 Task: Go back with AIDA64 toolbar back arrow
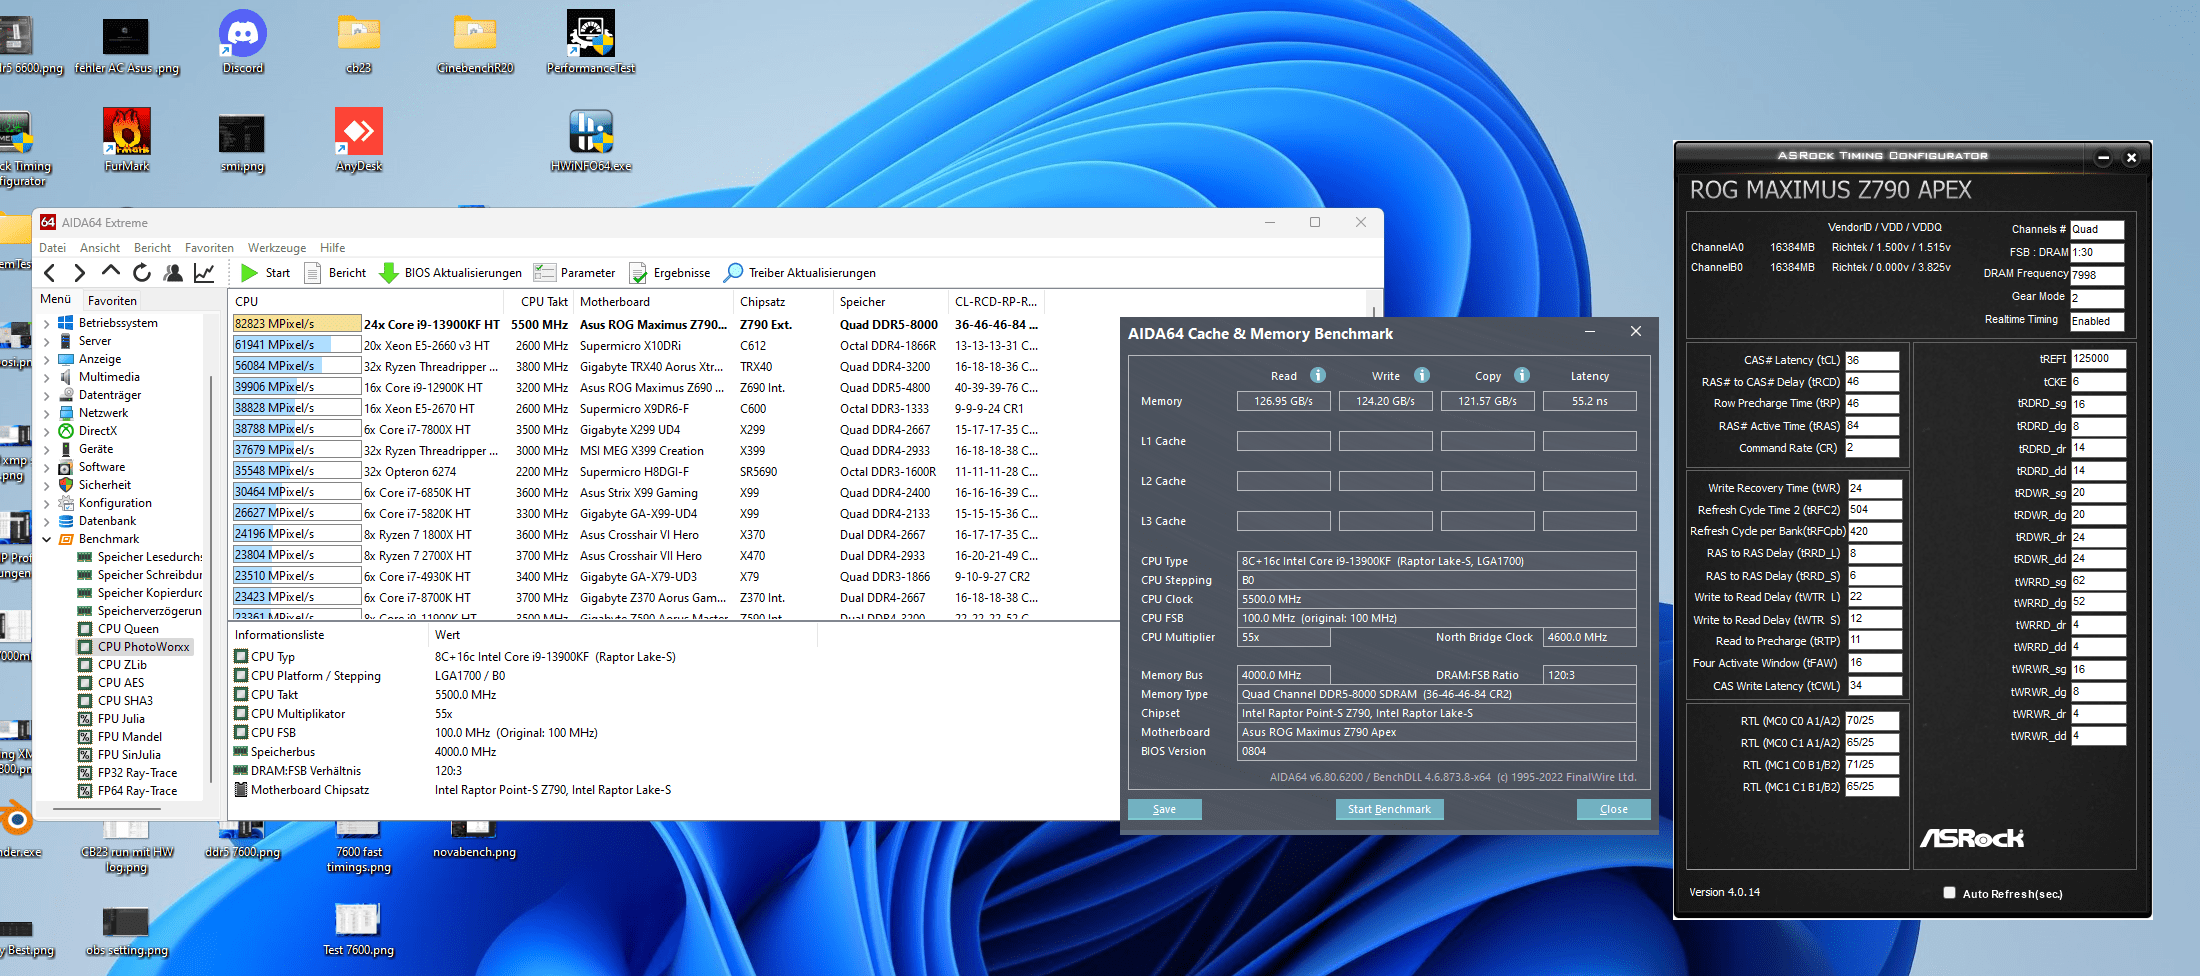pos(50,273)
